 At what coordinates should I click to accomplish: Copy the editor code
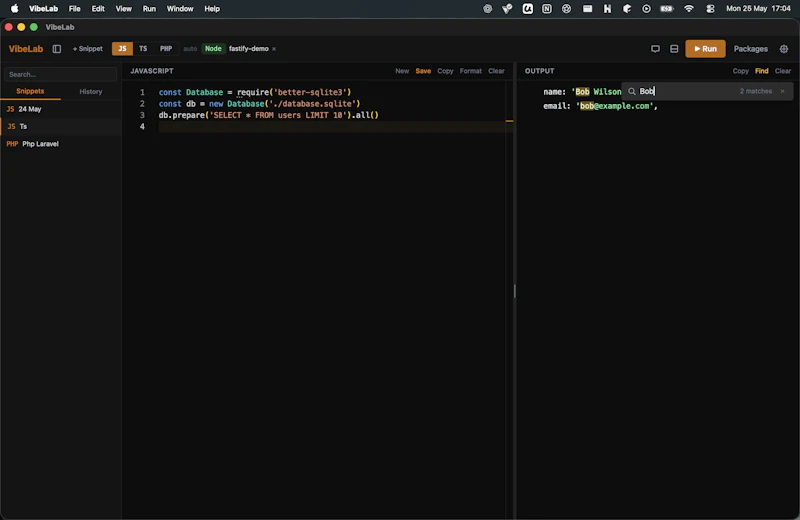445,71
